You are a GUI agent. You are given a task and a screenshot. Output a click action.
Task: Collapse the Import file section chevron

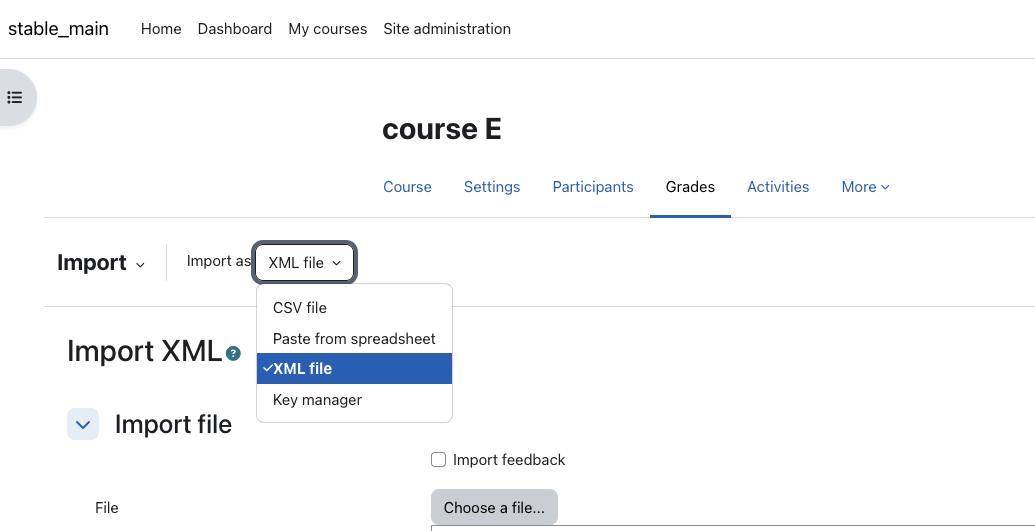83,424
